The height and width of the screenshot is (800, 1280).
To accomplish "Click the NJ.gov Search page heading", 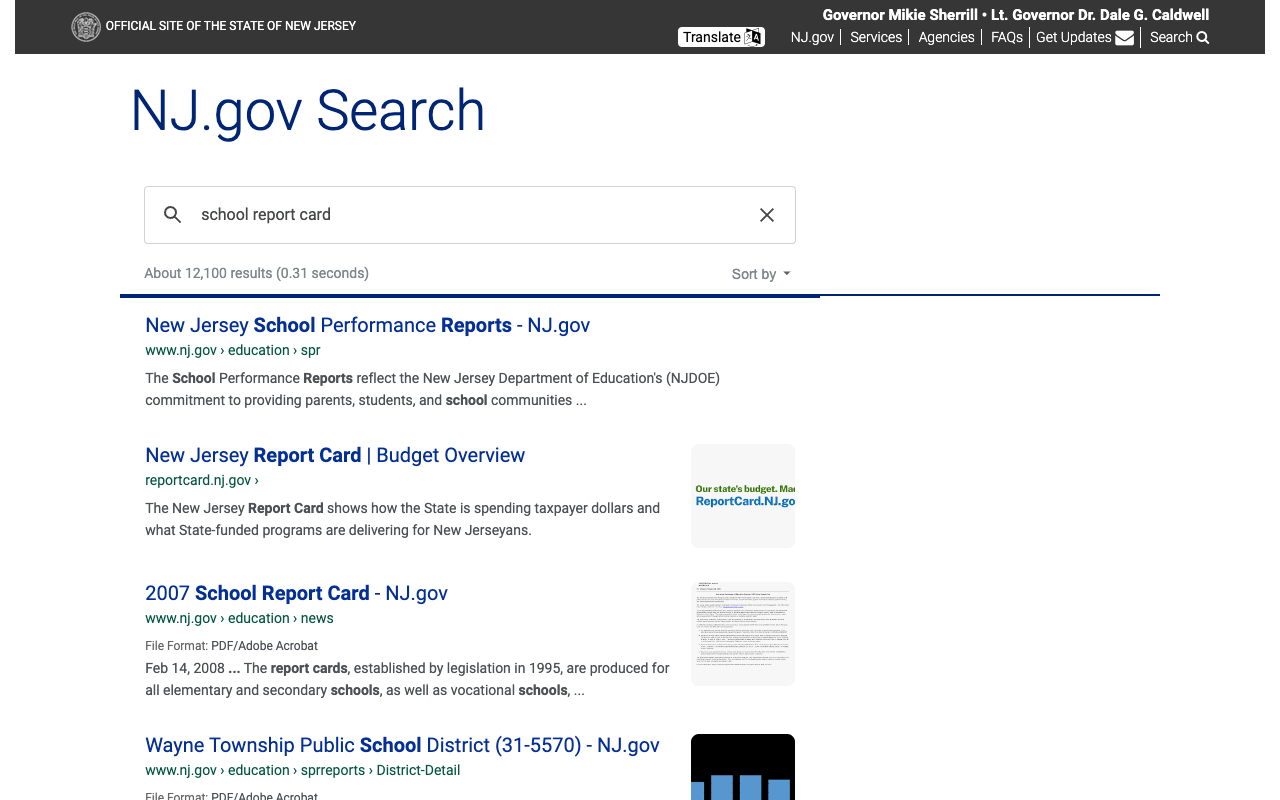I will [308, 110].
